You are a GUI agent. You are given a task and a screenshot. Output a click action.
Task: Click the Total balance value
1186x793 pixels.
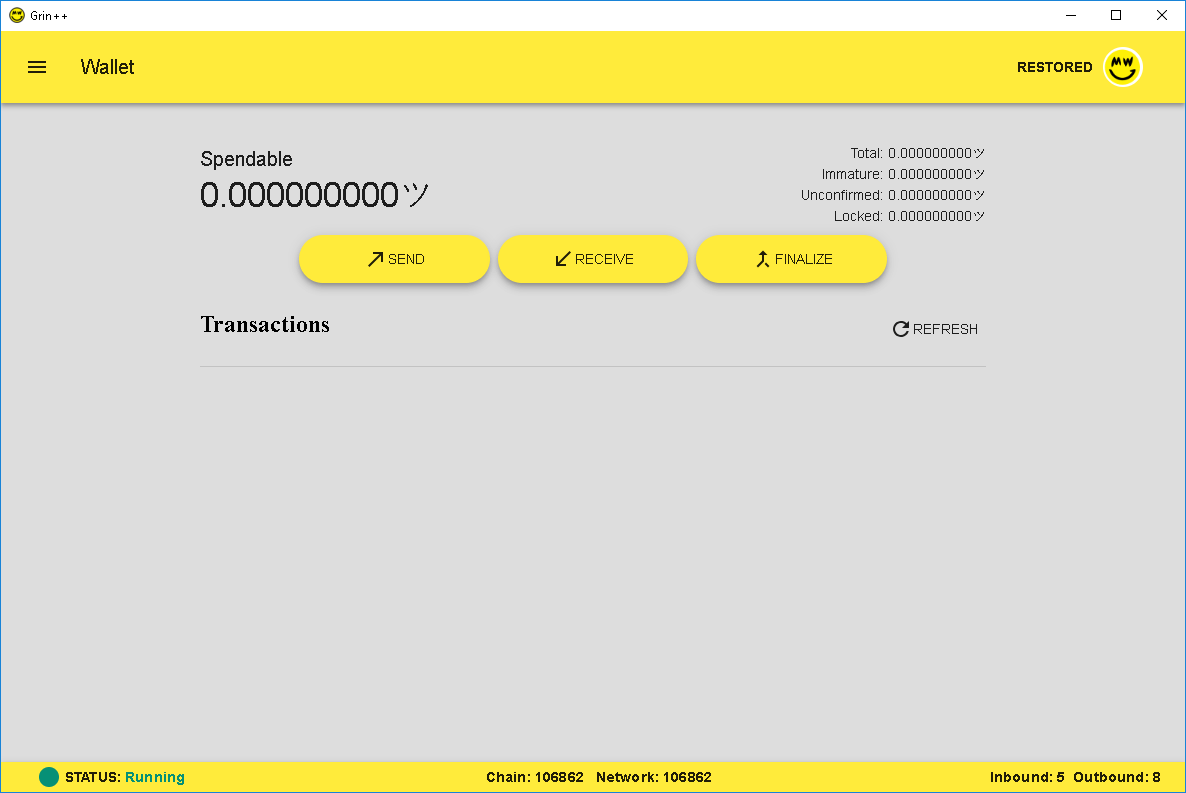[x=934, y=153]
